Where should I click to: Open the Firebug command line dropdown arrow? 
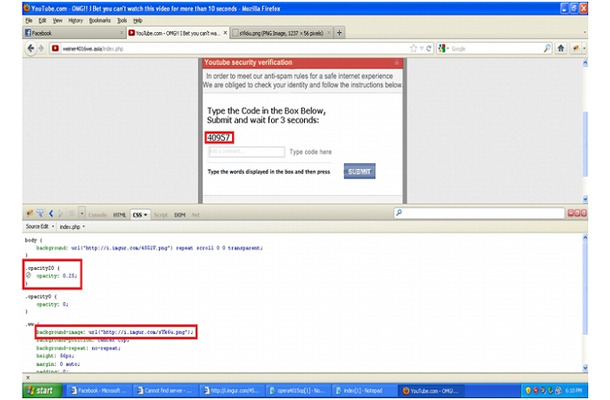pos(82,213)
